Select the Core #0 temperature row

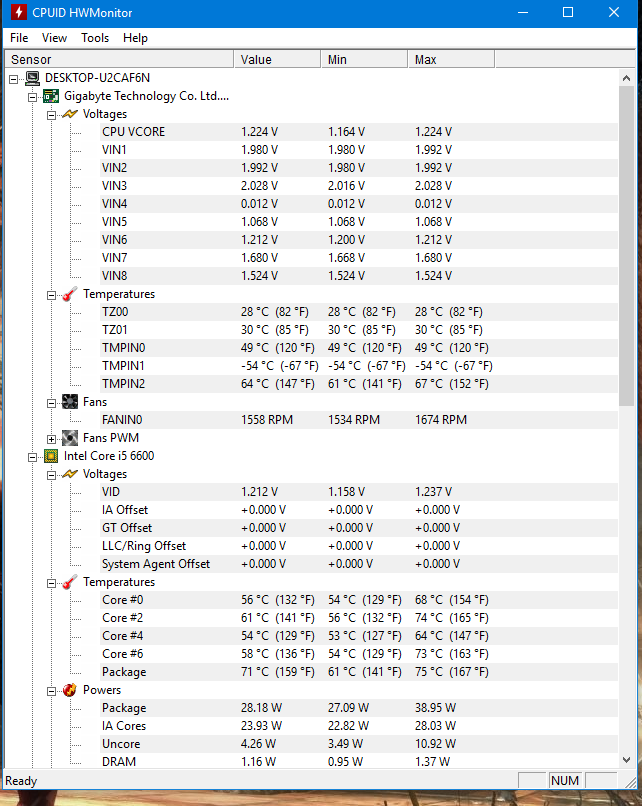[359, 600]
